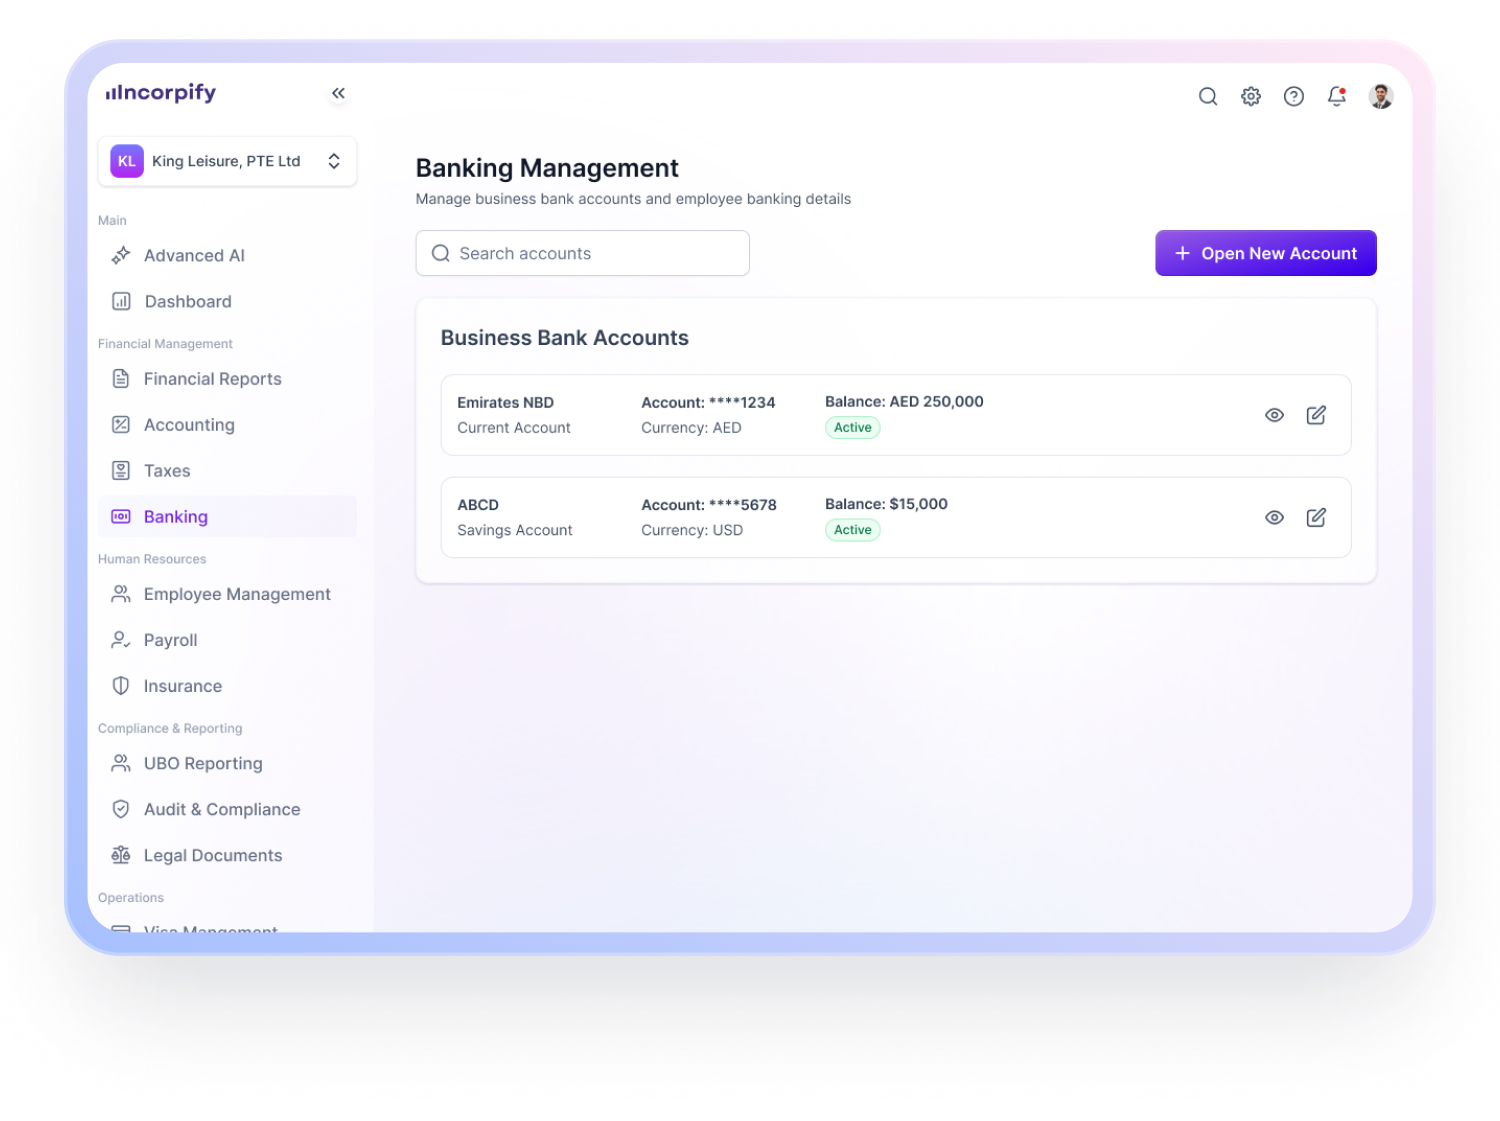
Task: Open settings gear icon
Action: pos(1251,96)
